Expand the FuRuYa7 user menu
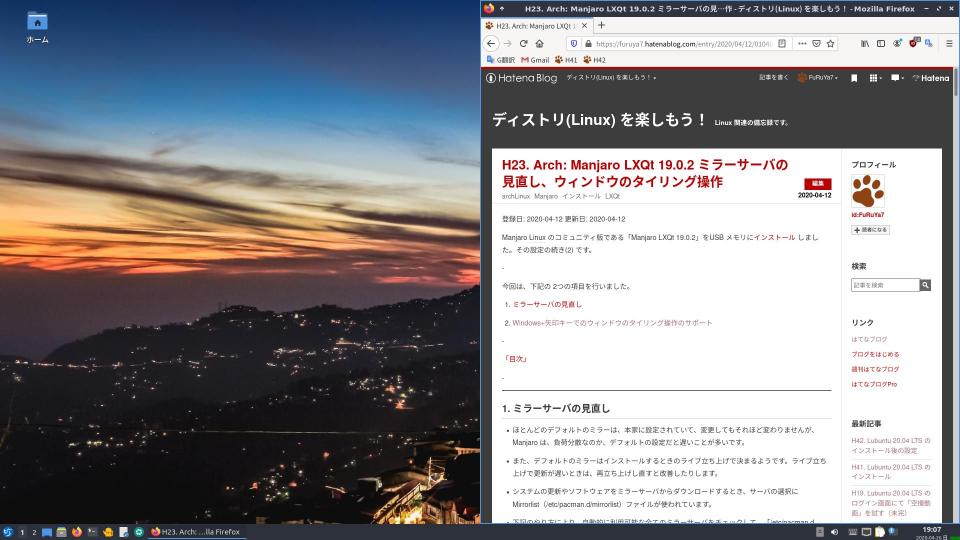Screen dimensions: 960x540 pyautogui.click(x=817, y=78)
